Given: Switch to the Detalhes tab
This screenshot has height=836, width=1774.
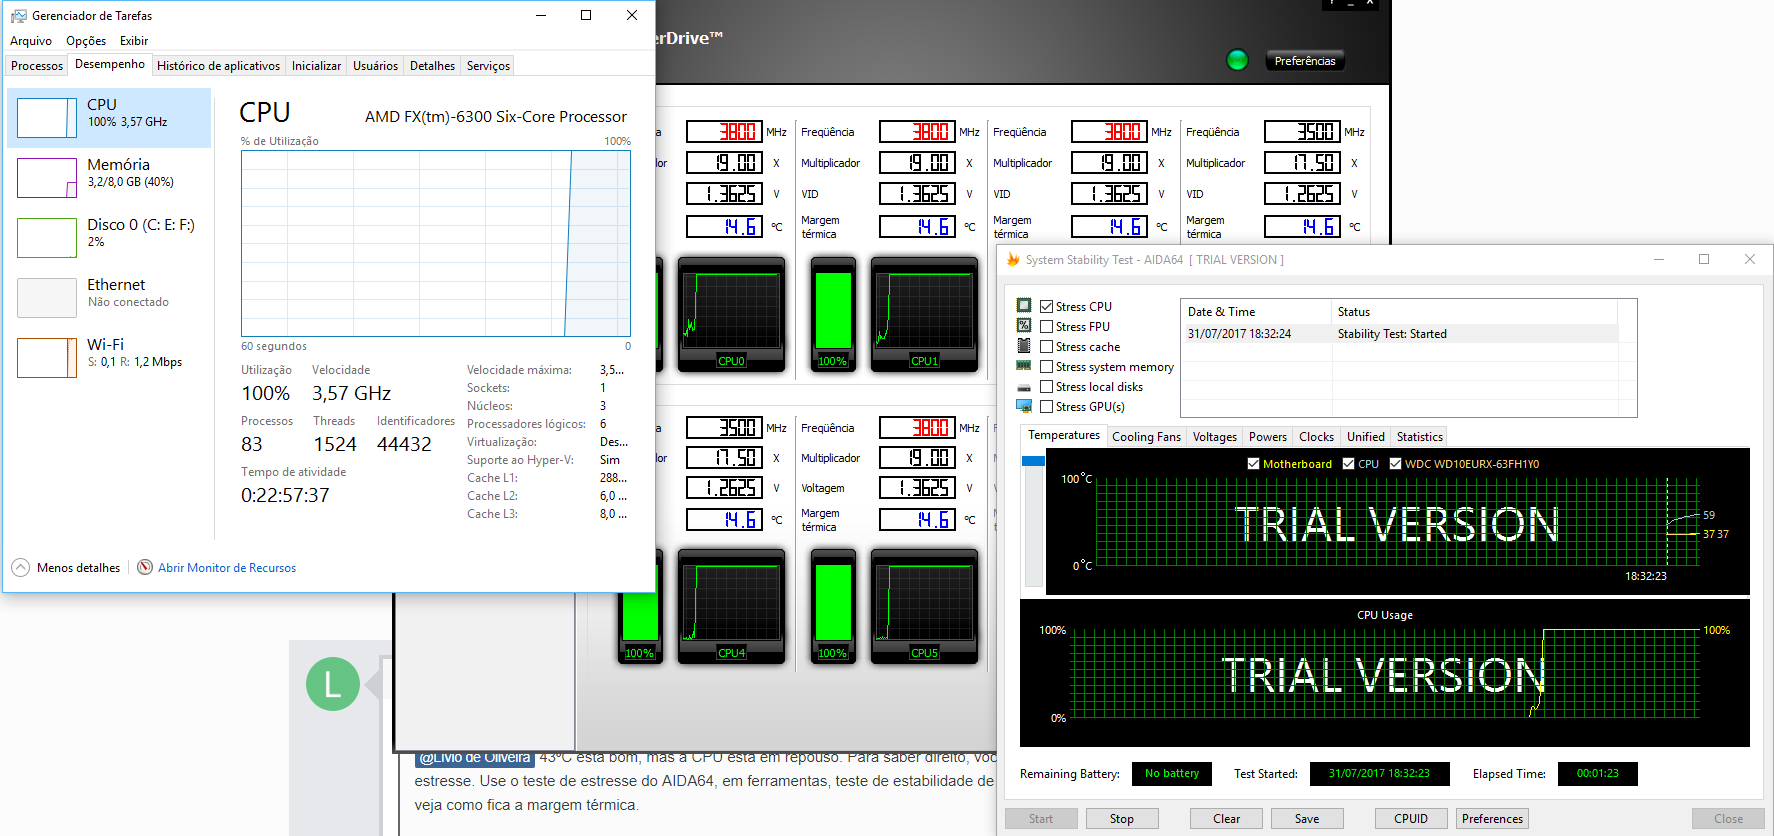Looking at the screenshot, I should (x=432, y=66).
